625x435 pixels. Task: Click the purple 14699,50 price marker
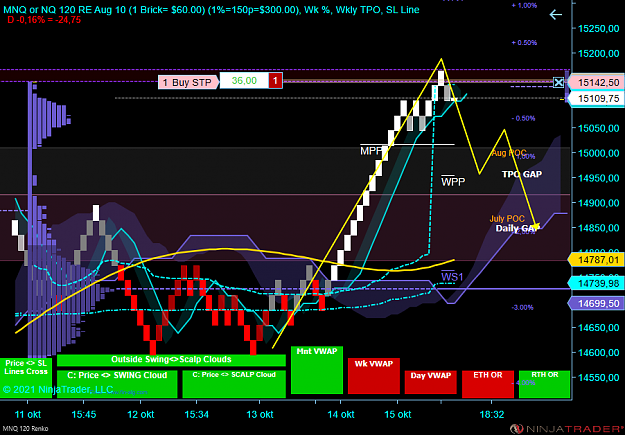pos(596,303)
